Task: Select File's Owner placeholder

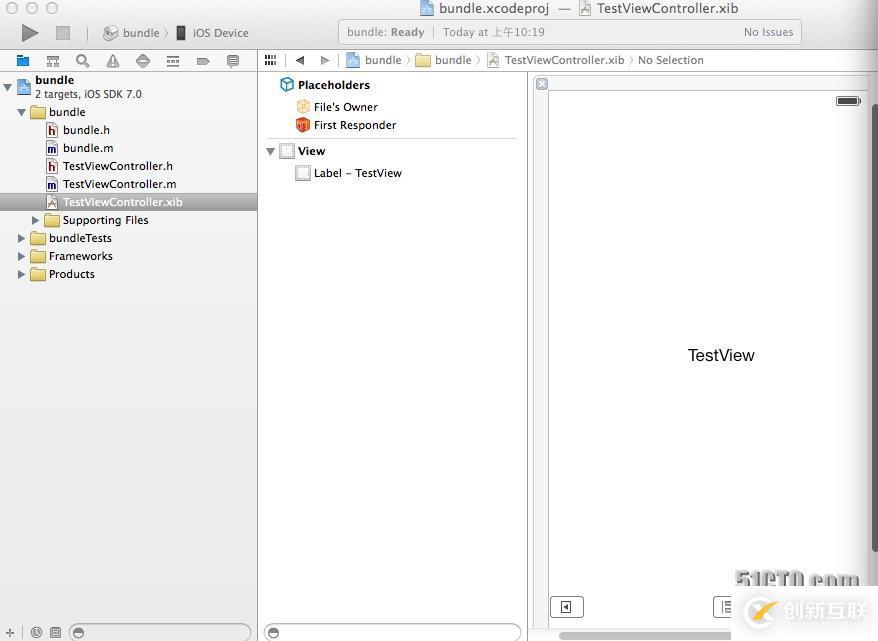Action: click(345, 106)
